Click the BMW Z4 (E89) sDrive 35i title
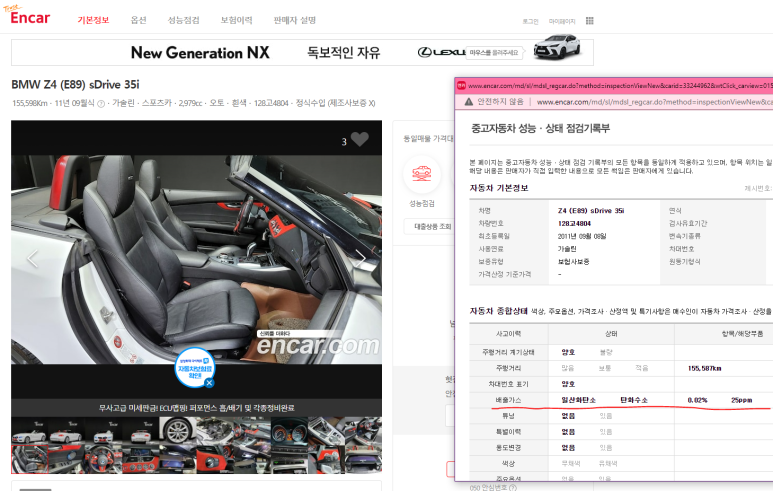The image size is (773, 491). 75,84
